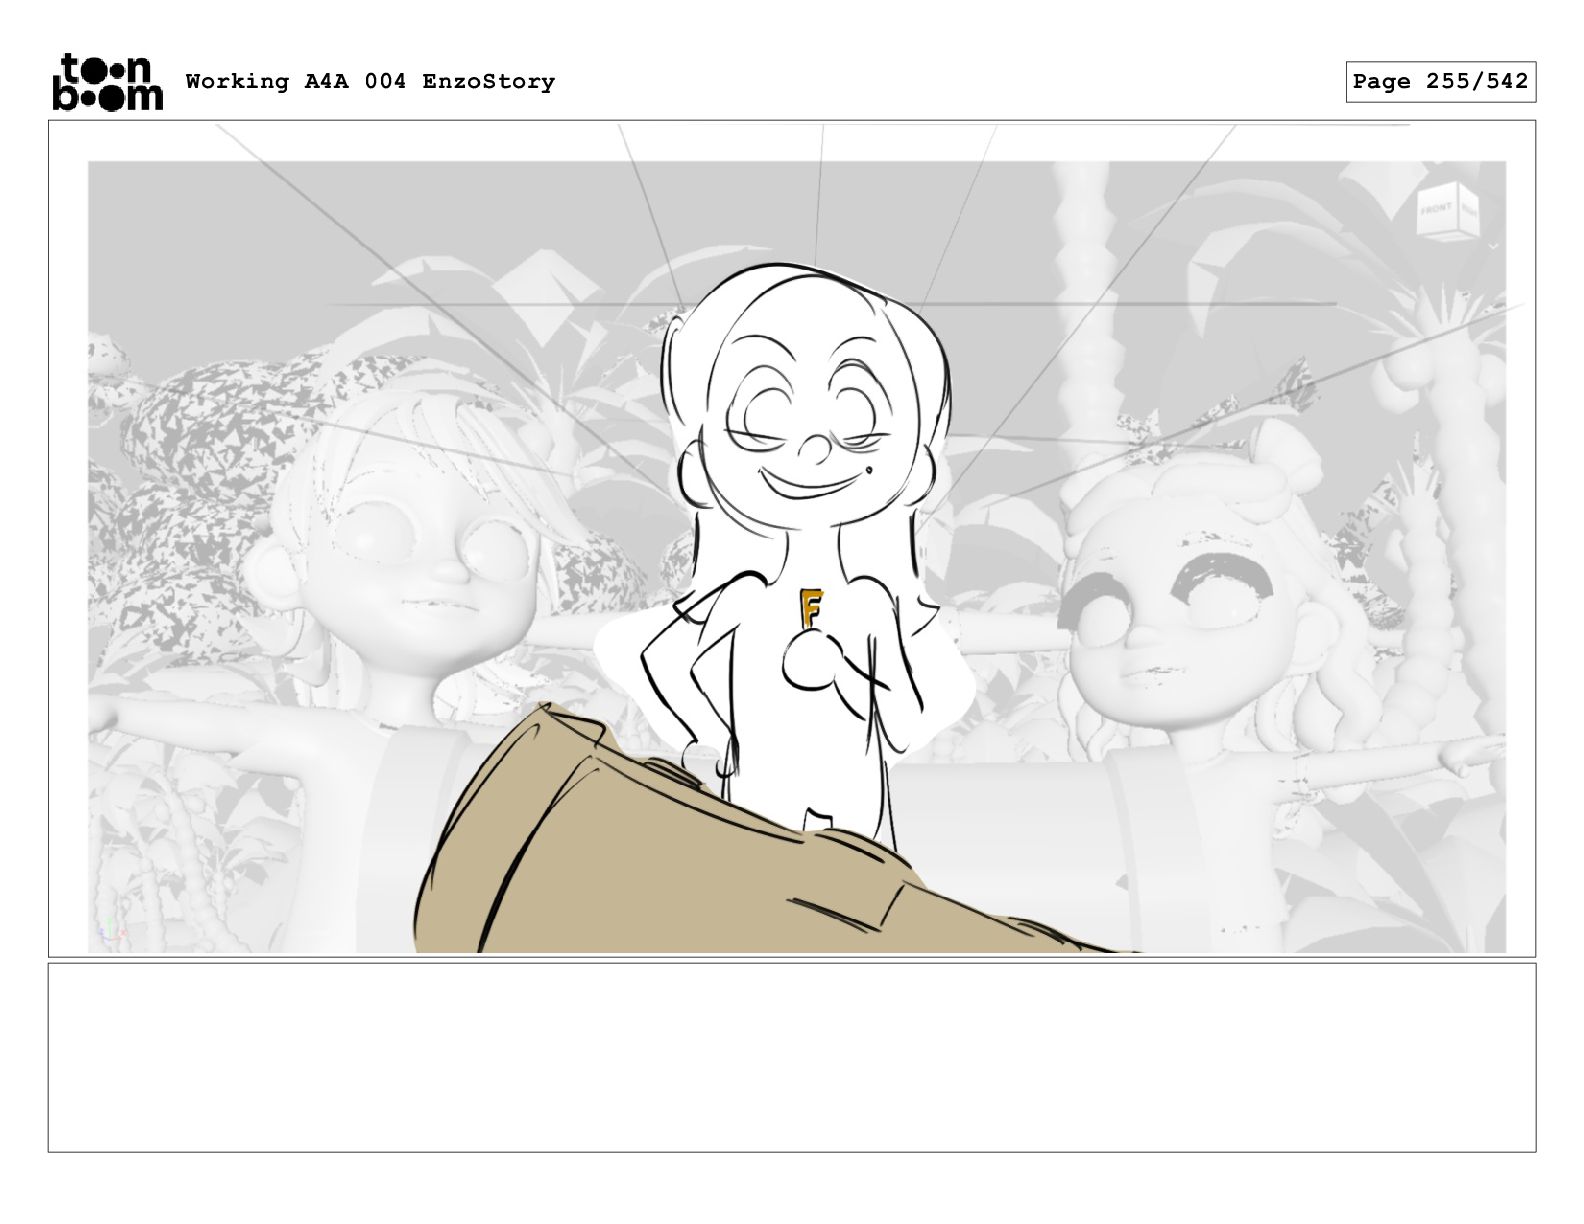Image resolution: width=1584 pixels, height=1224 pixels.
Task: Click the 'Page 255/542' page indicator box
Action: click(1440, 82)
